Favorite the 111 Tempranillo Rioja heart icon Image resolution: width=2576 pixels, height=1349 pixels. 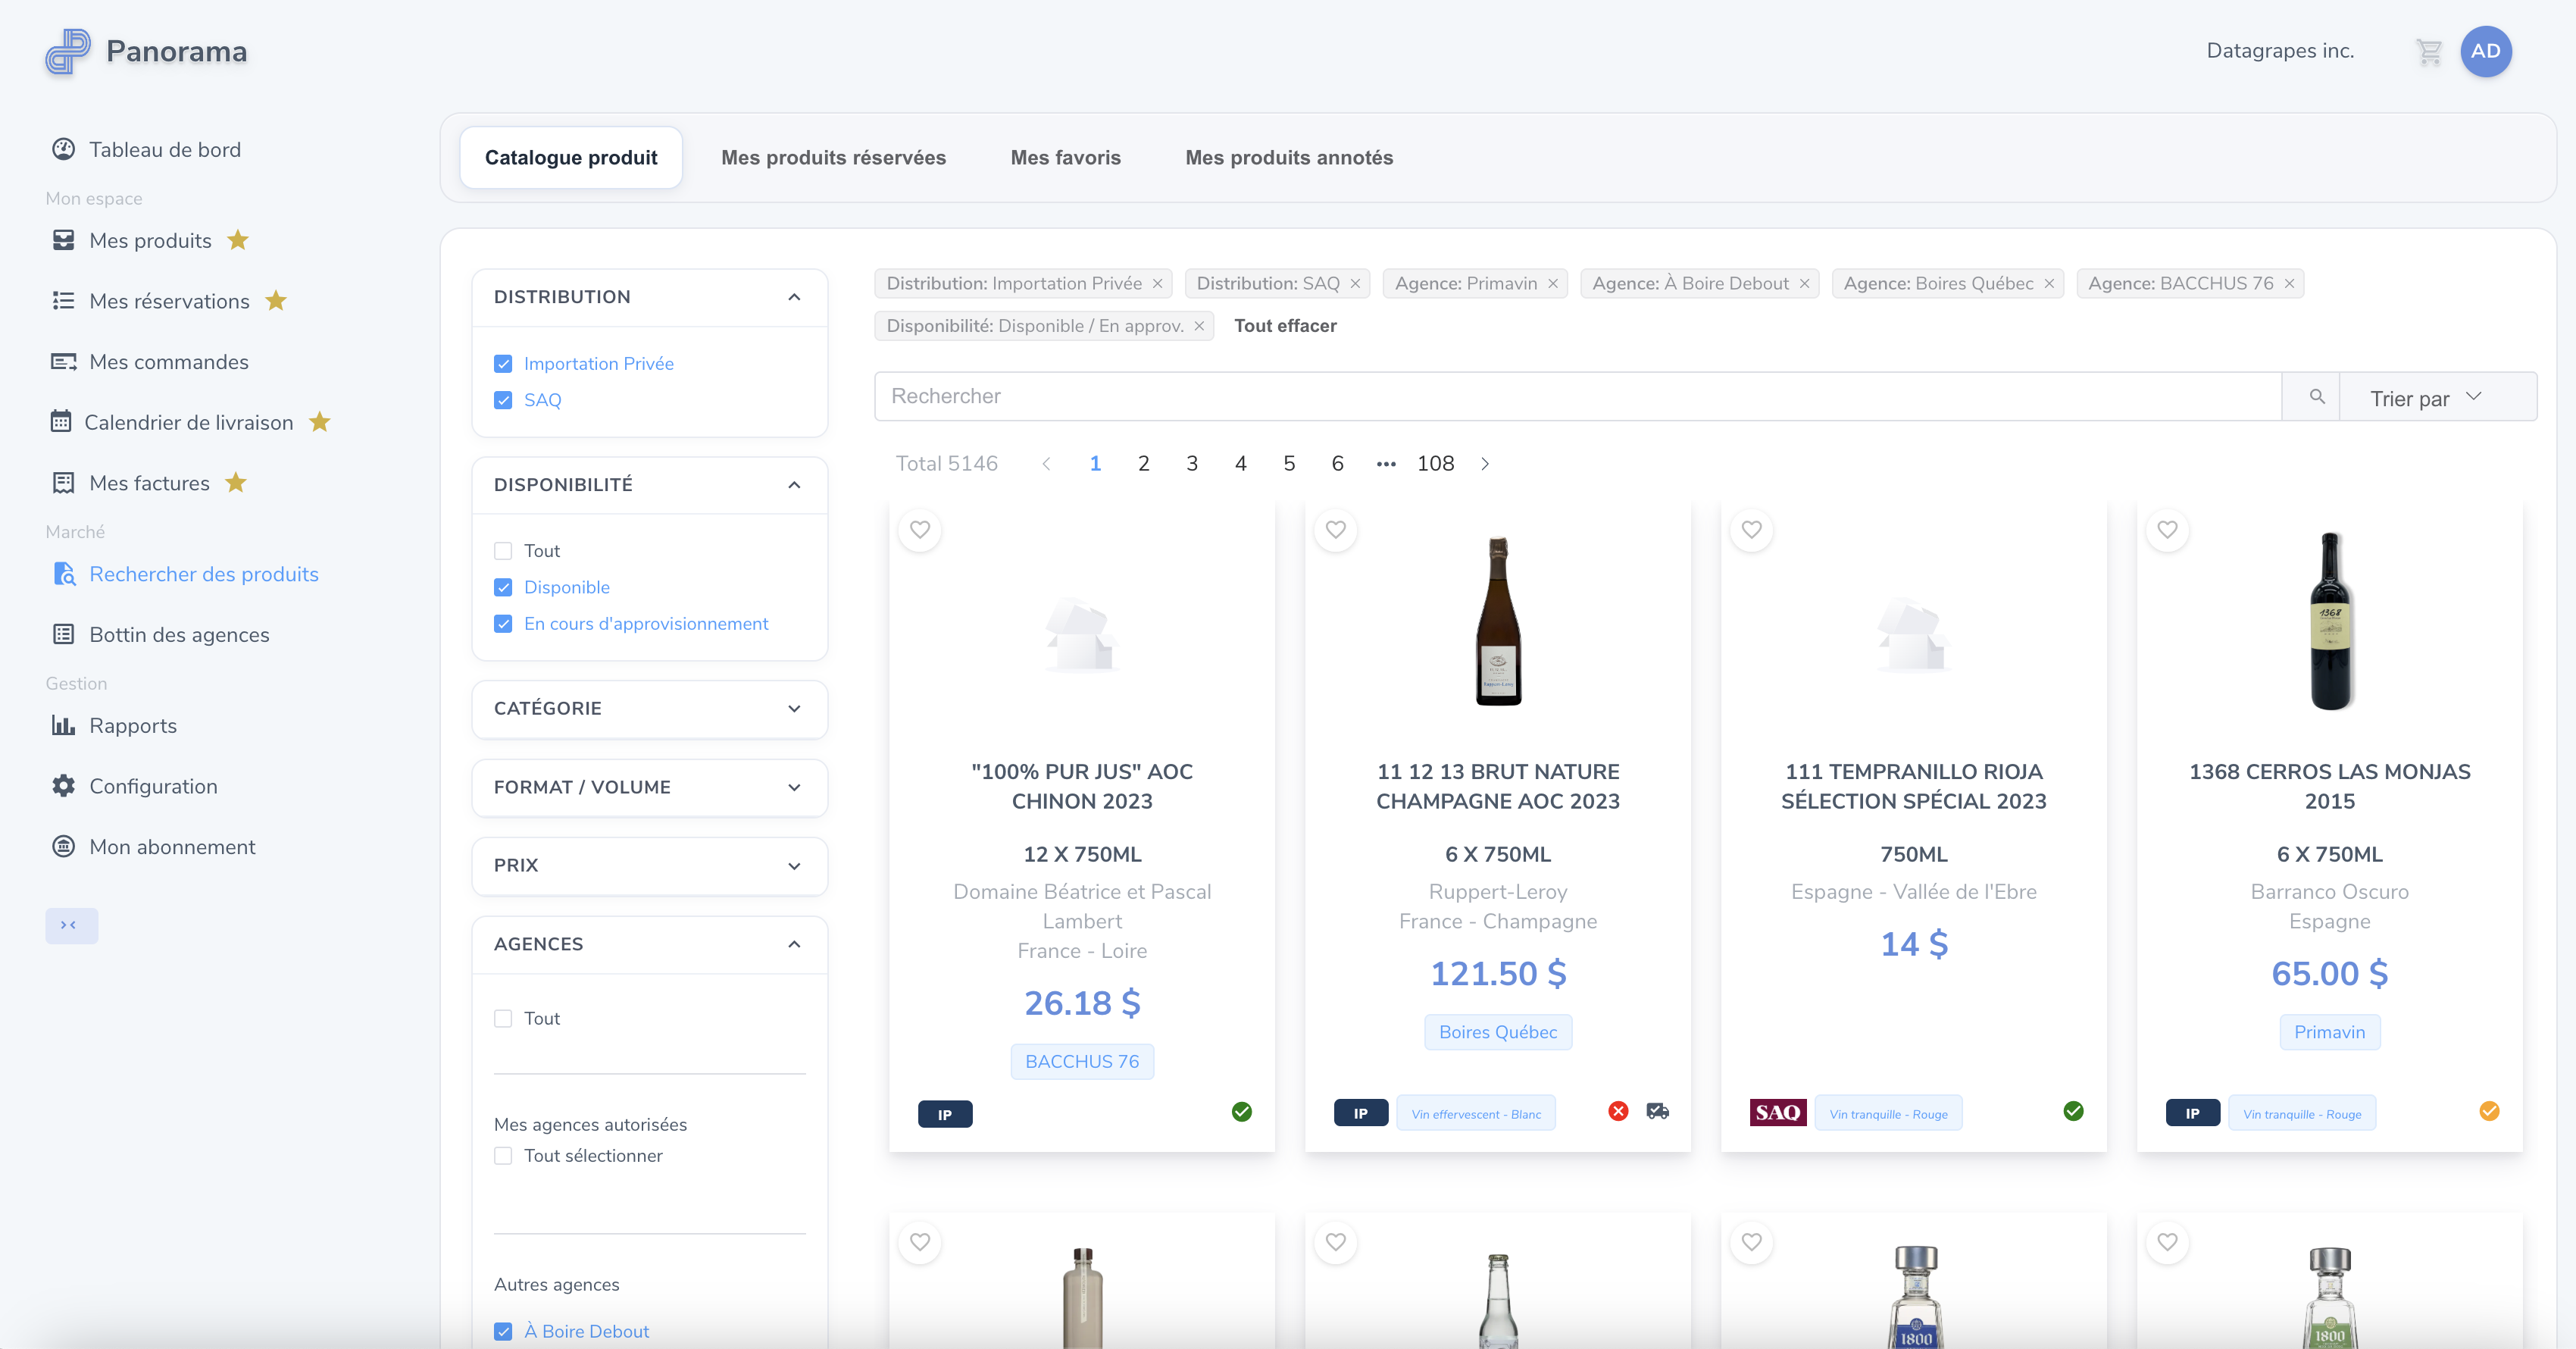1751,530
